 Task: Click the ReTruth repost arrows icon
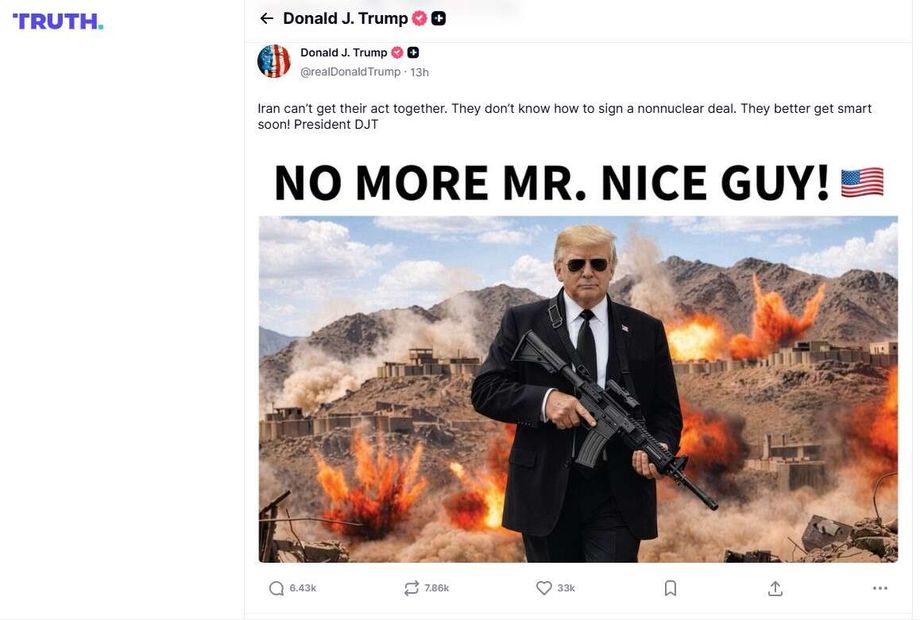[x=411, y=588]
